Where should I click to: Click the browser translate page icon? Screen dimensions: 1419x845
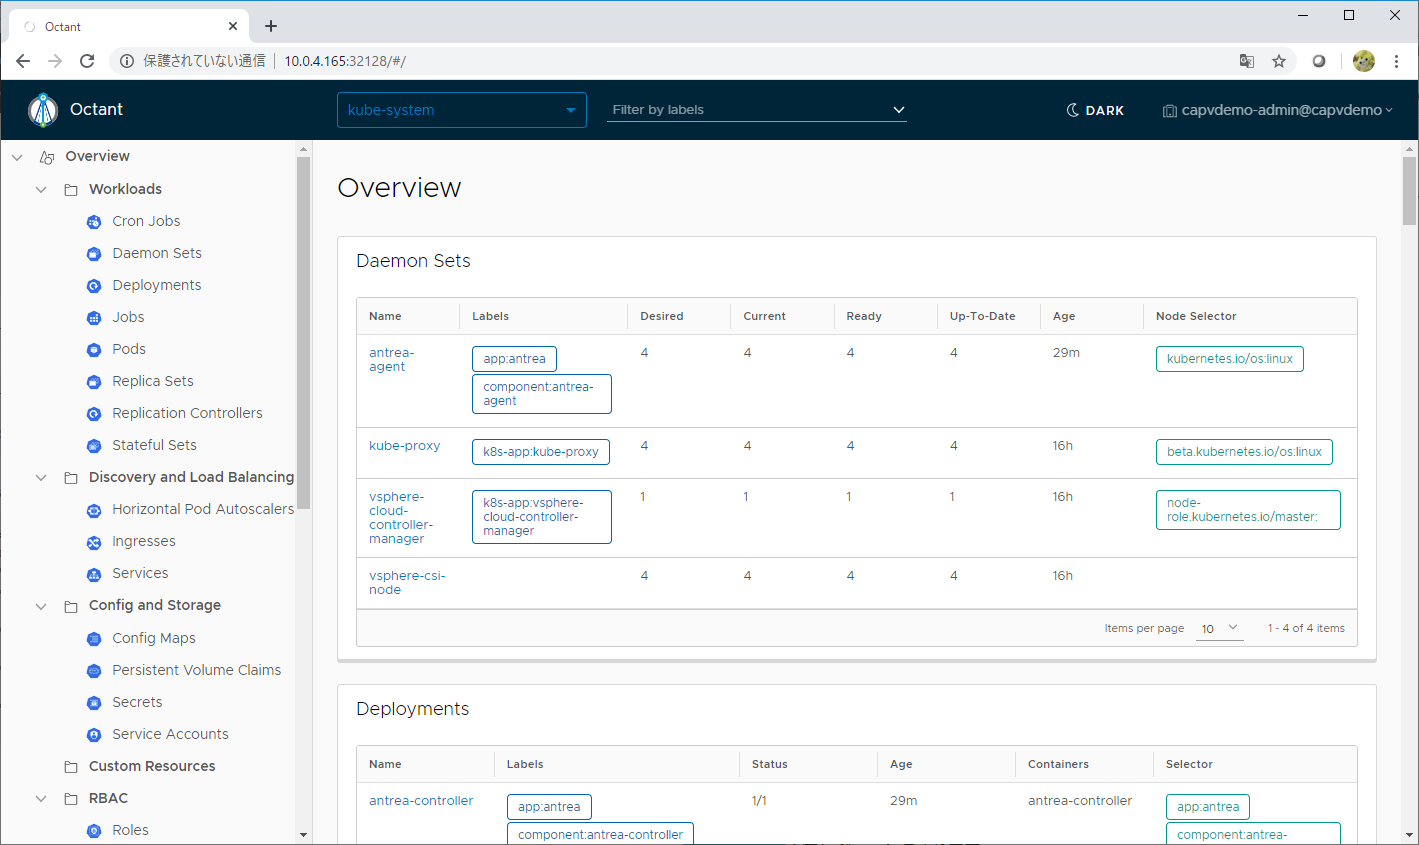[x=1247, y=61]
